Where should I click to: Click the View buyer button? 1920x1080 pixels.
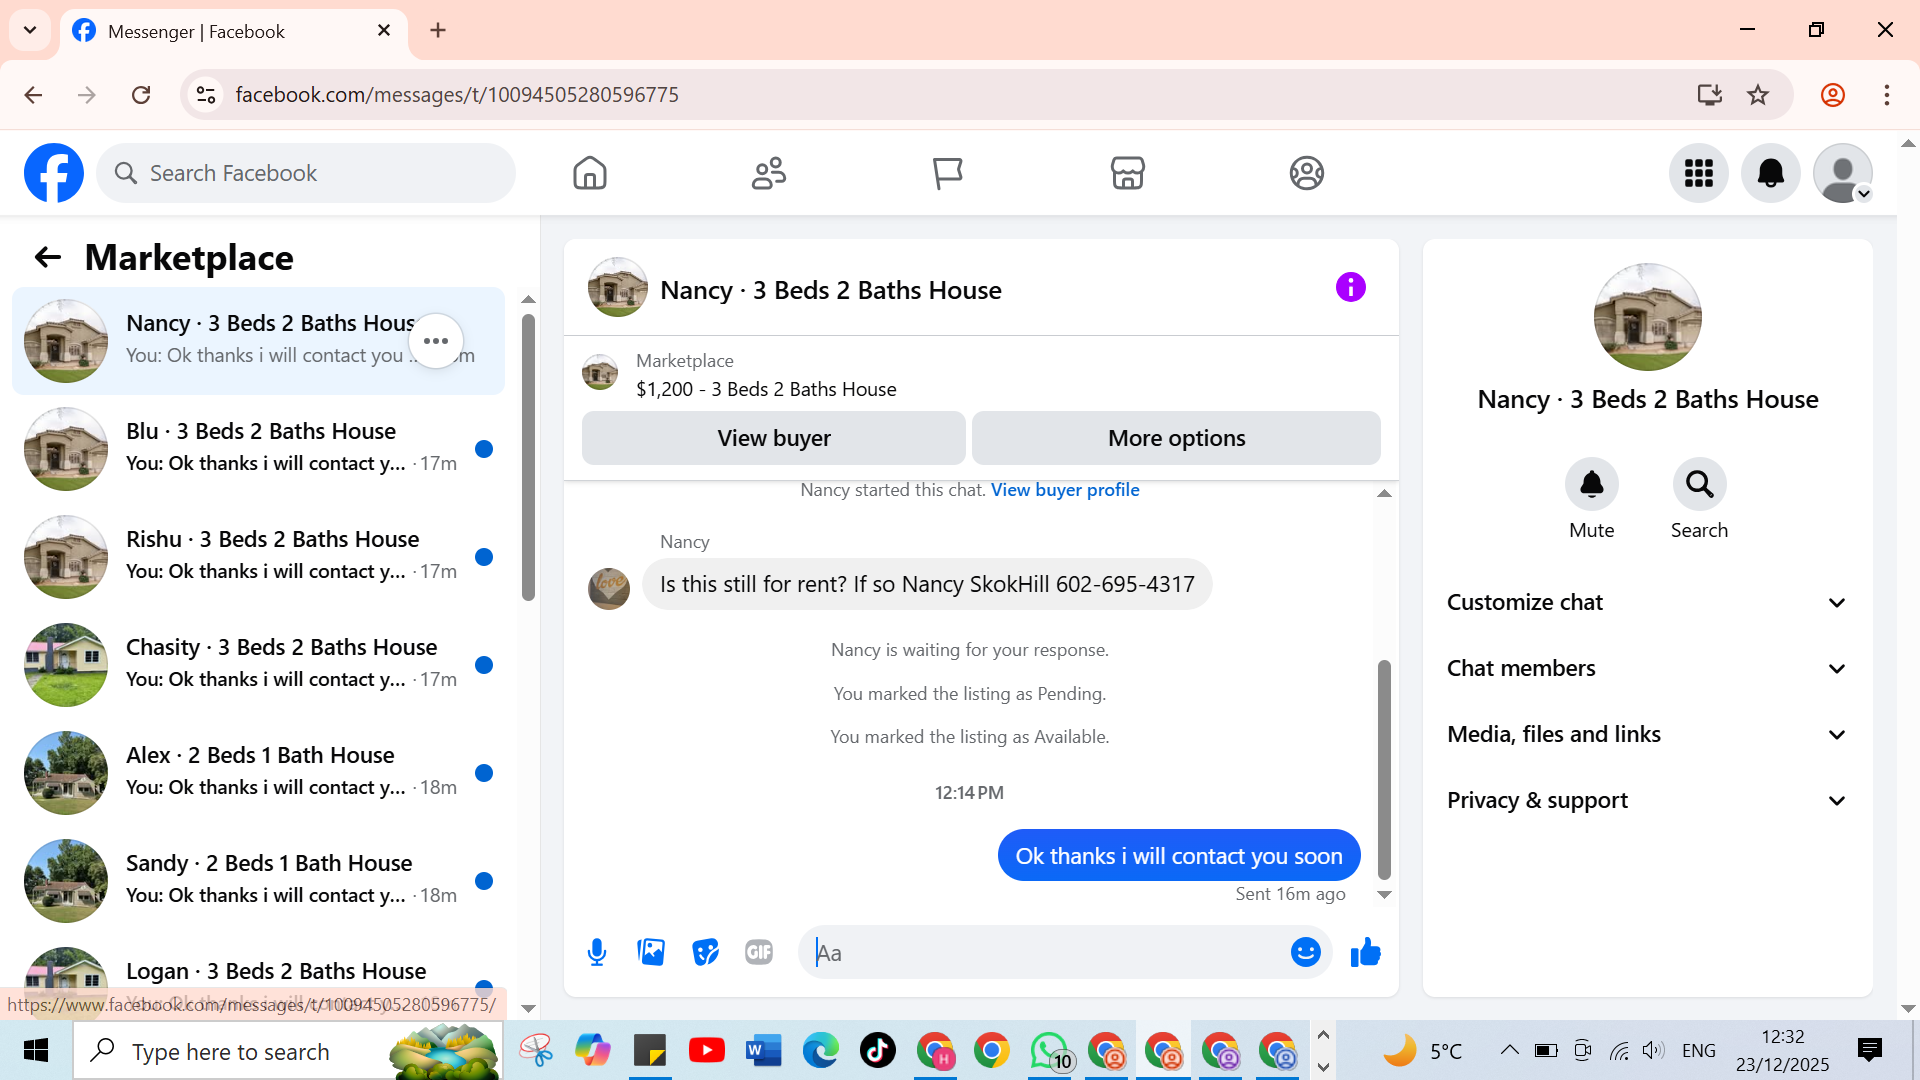click(x=773, y=438)
